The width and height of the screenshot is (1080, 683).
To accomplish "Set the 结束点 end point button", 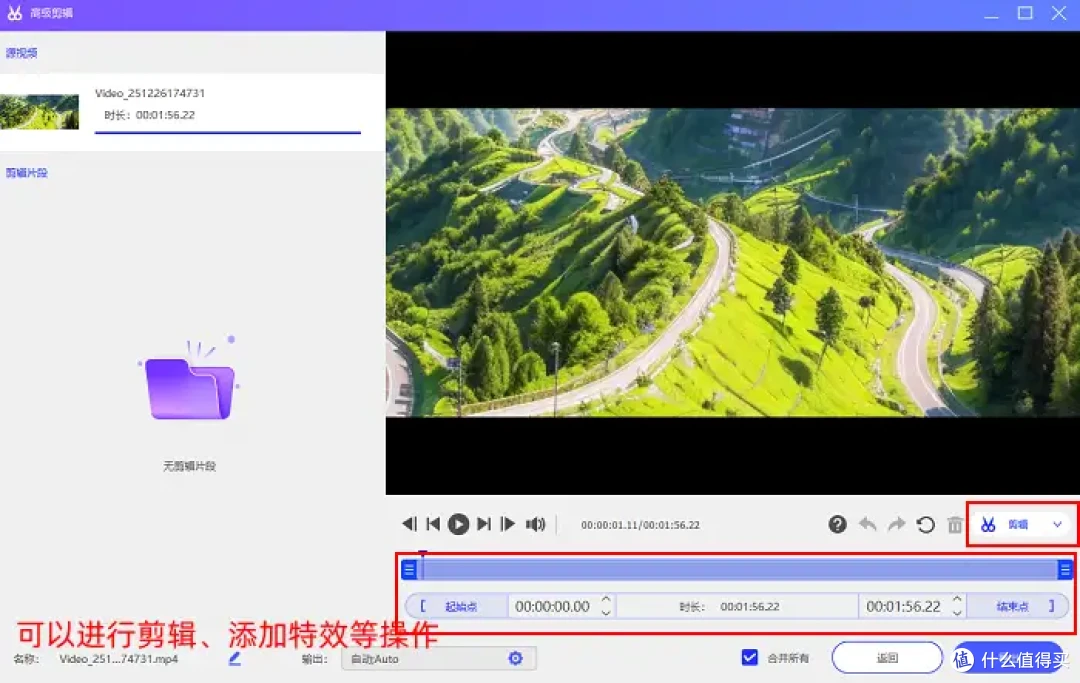I will tap(1018, 607).
